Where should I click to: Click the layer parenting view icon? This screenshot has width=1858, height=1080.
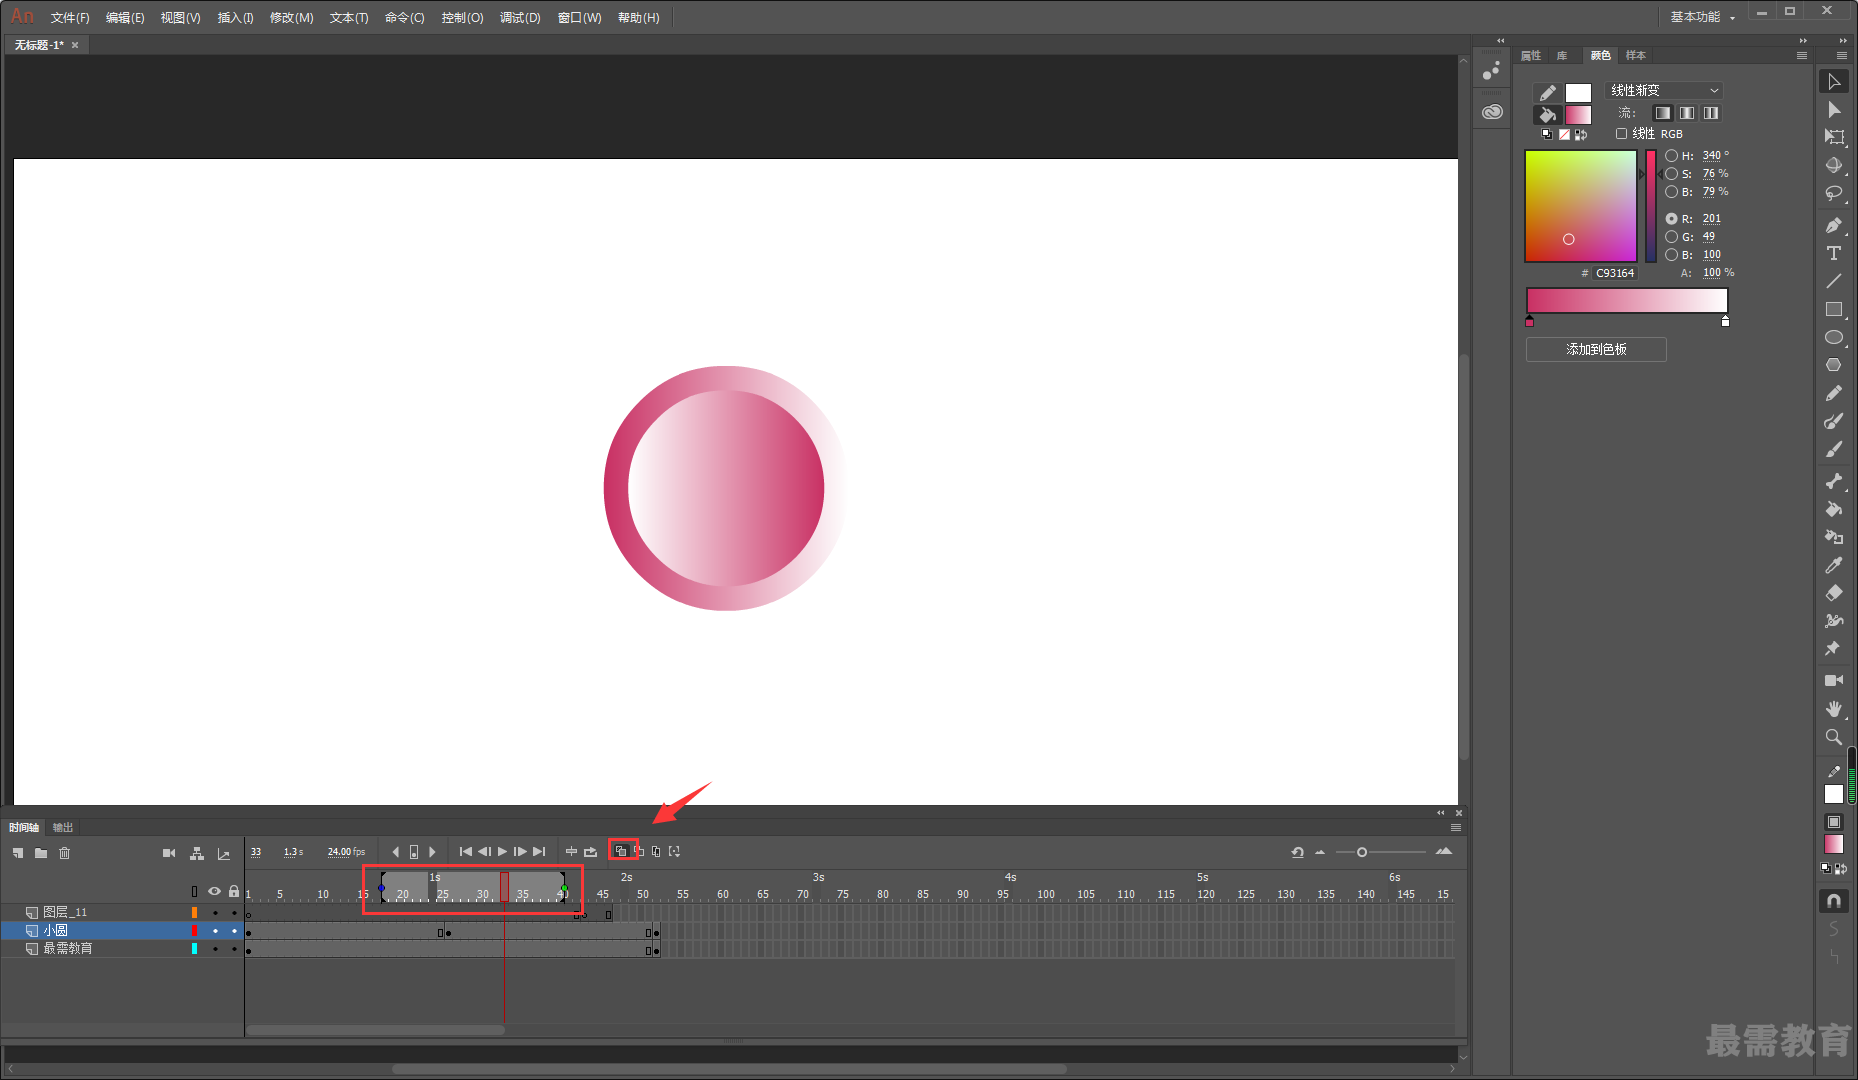(197, 853)
